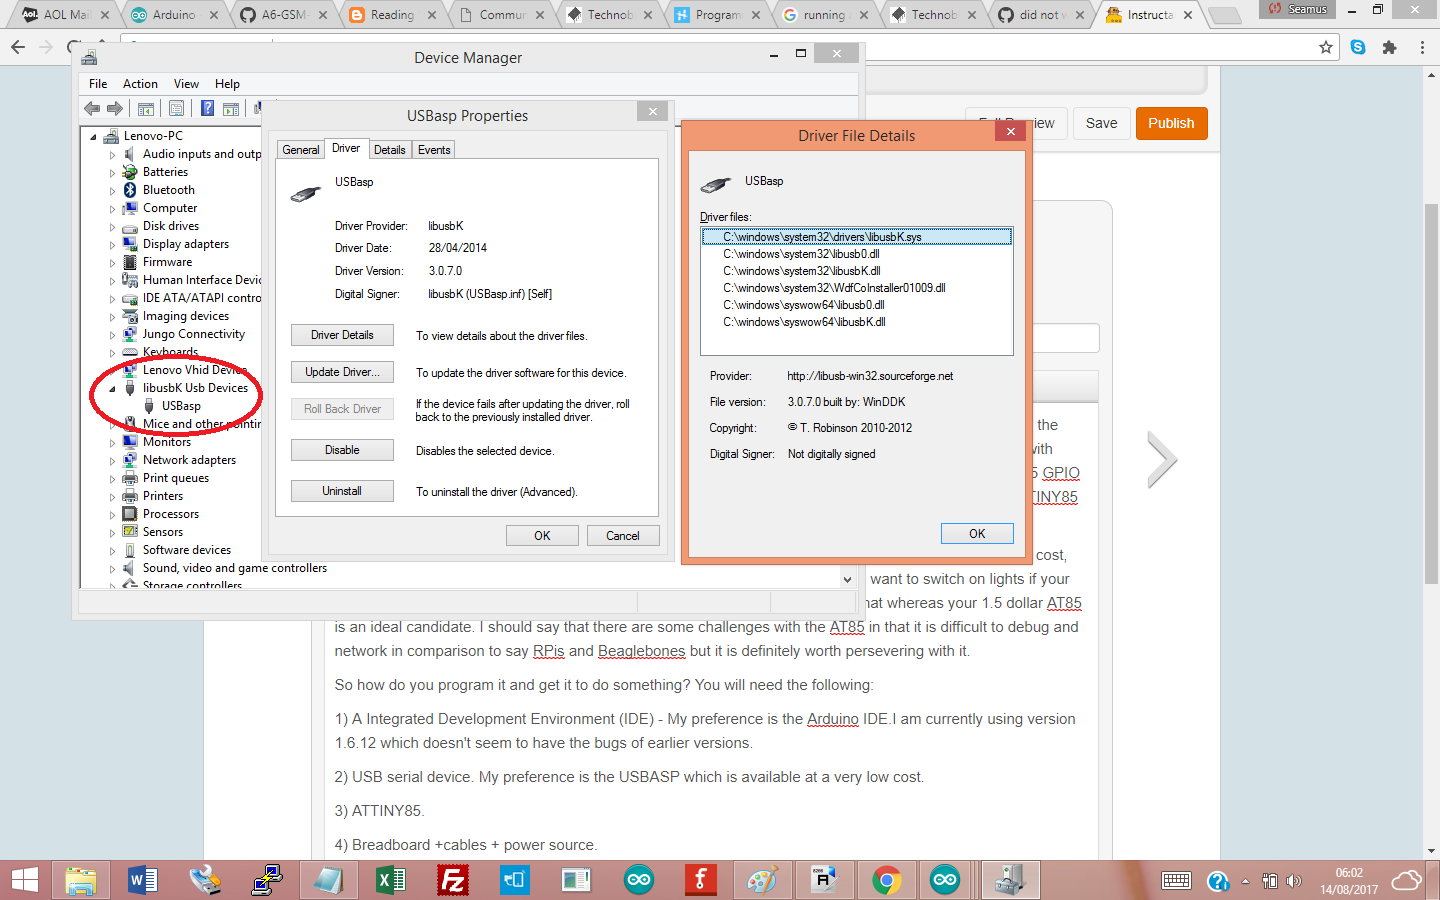This screenshot has height=900, width=1440.
Task: Select Sound, video and game controllers row
Action: tap(235, 568)
